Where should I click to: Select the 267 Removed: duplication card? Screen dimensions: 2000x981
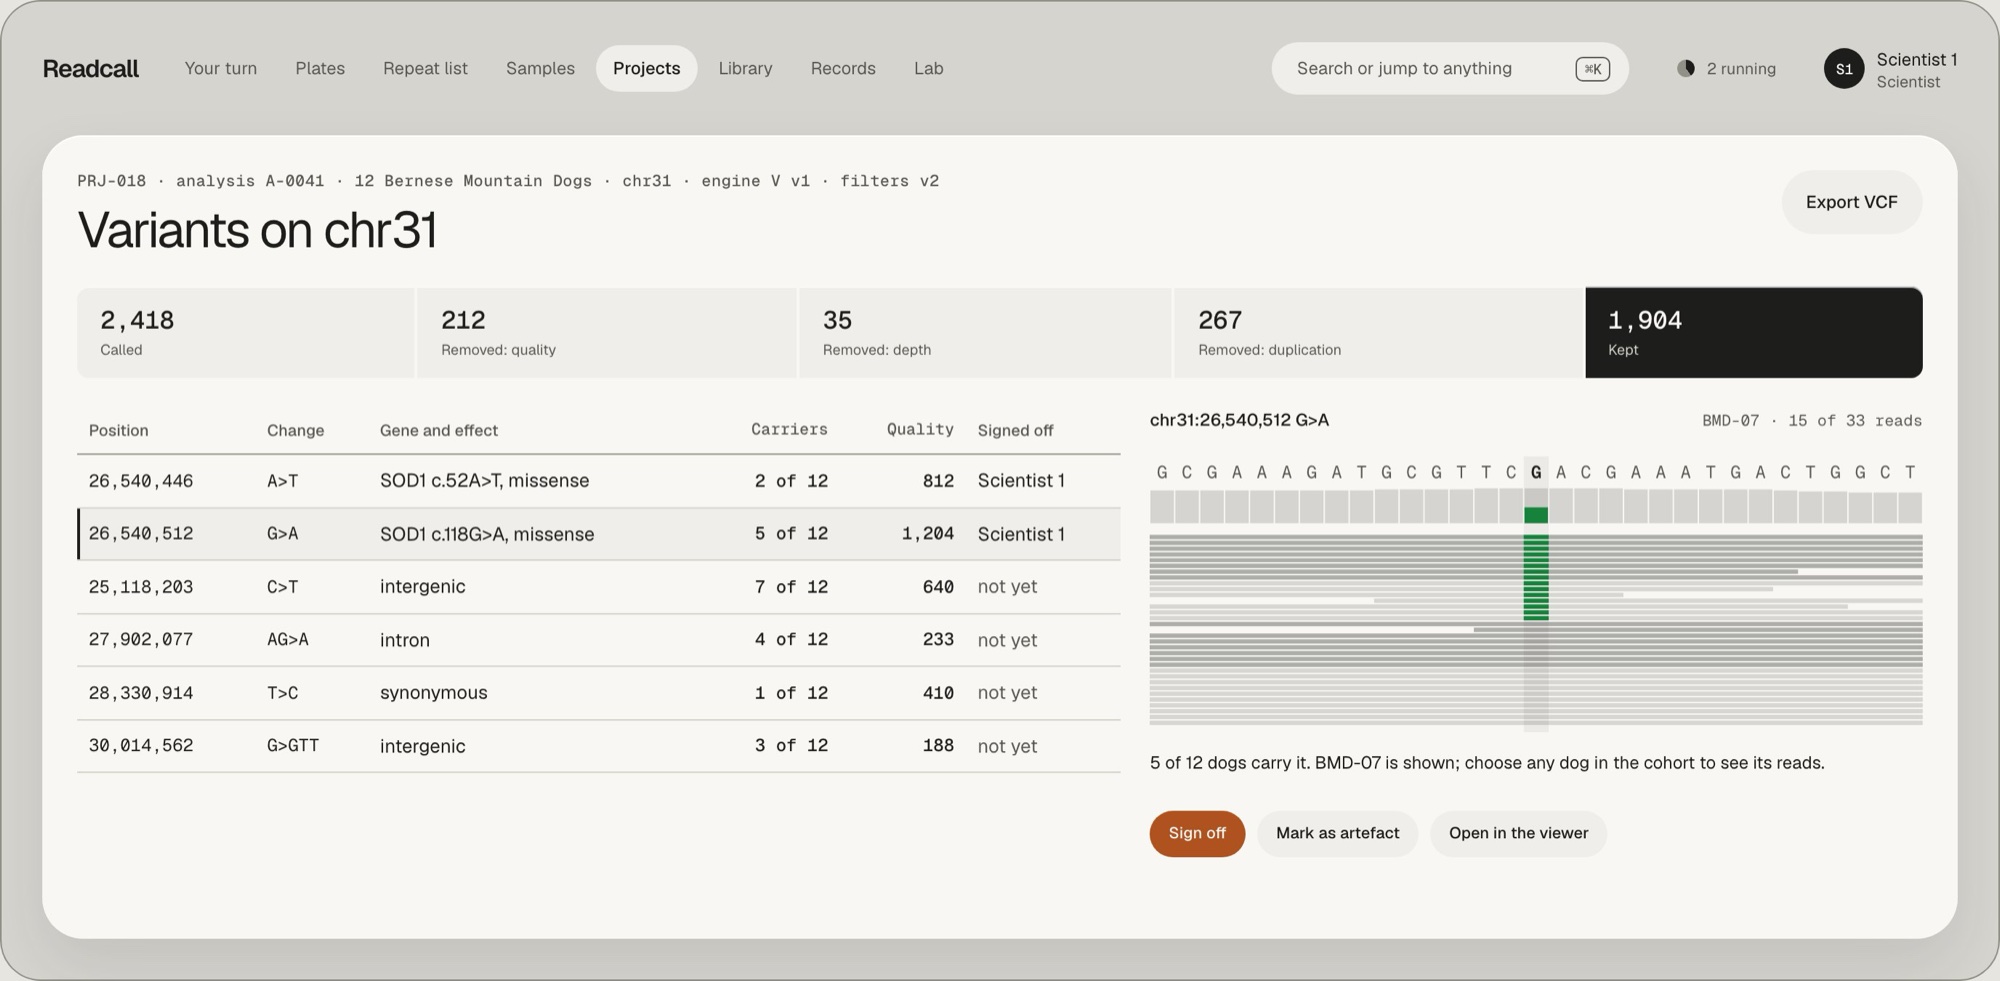pyautogui.click(x=1380, y=333)
